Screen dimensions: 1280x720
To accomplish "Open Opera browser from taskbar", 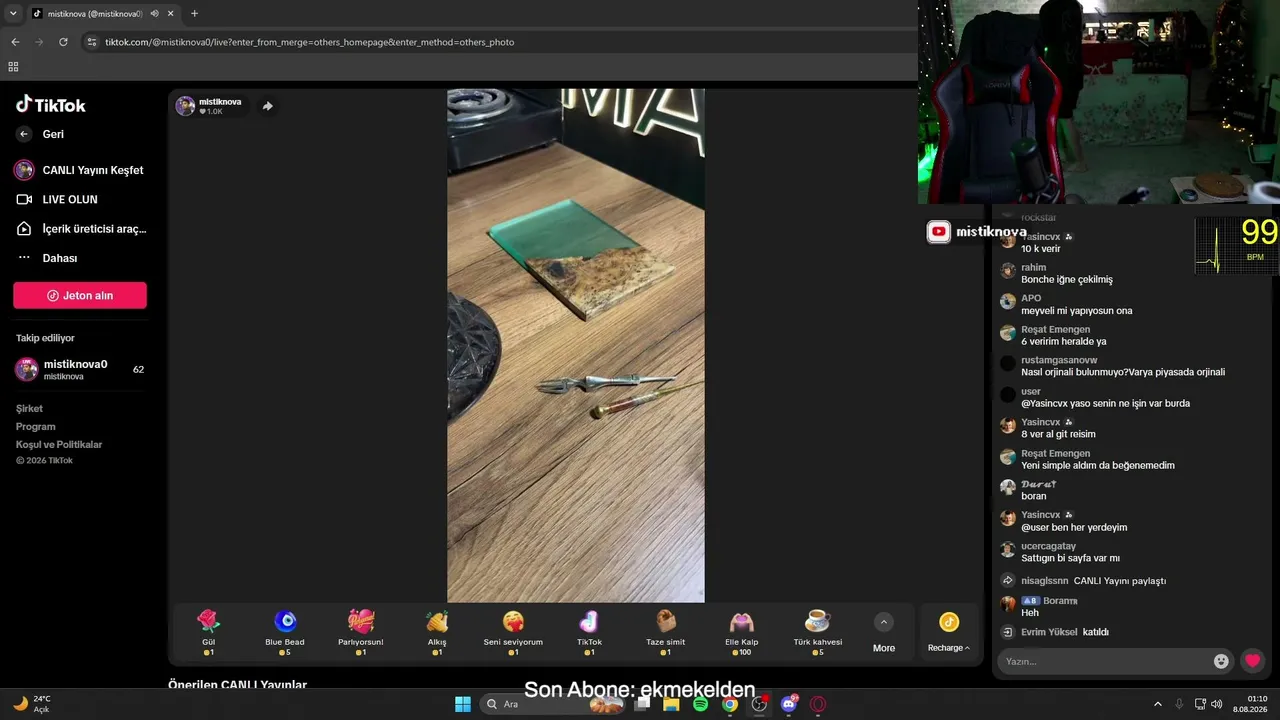I will point(818,704).
